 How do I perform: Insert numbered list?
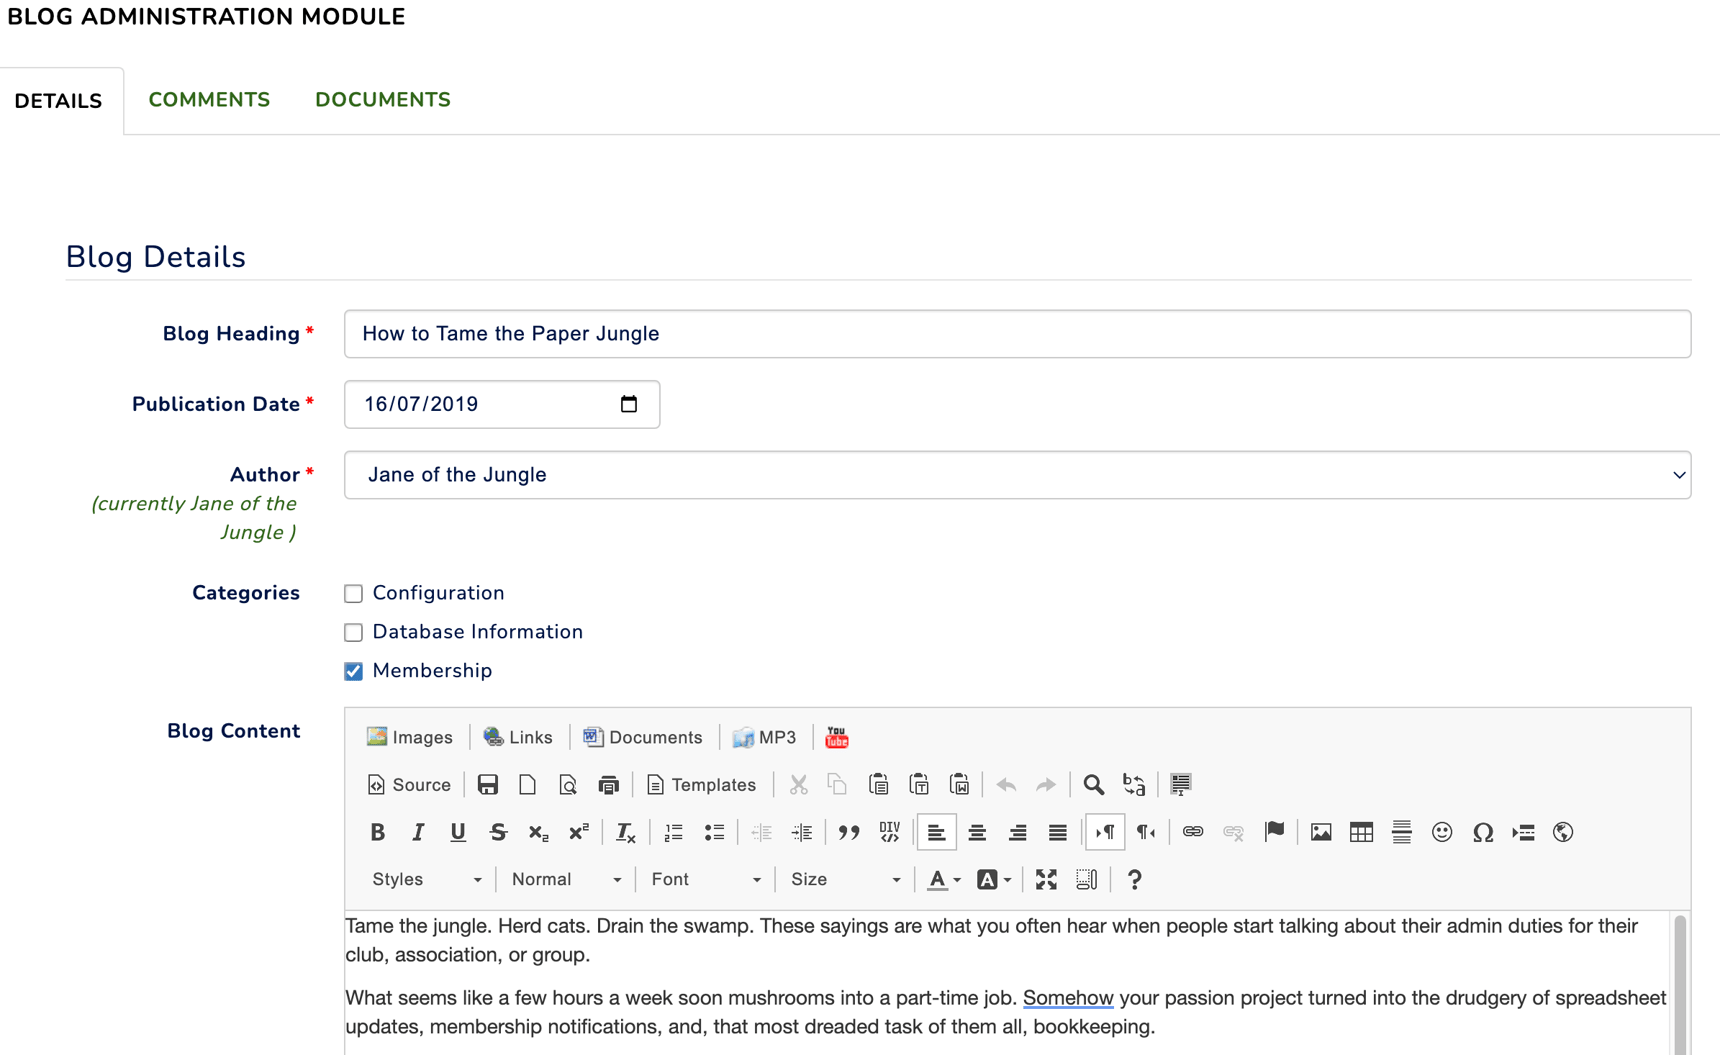pyautogui.click(x=674, y=832)
